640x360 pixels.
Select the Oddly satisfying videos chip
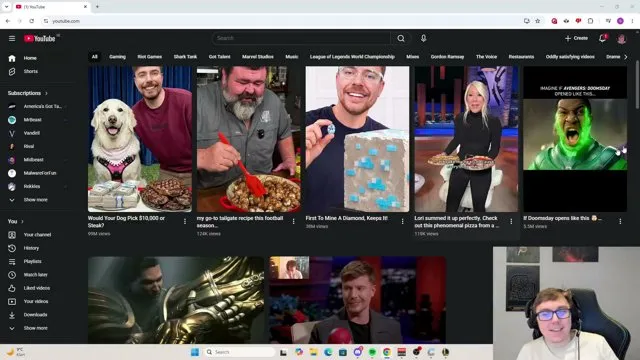click(570, 57)
